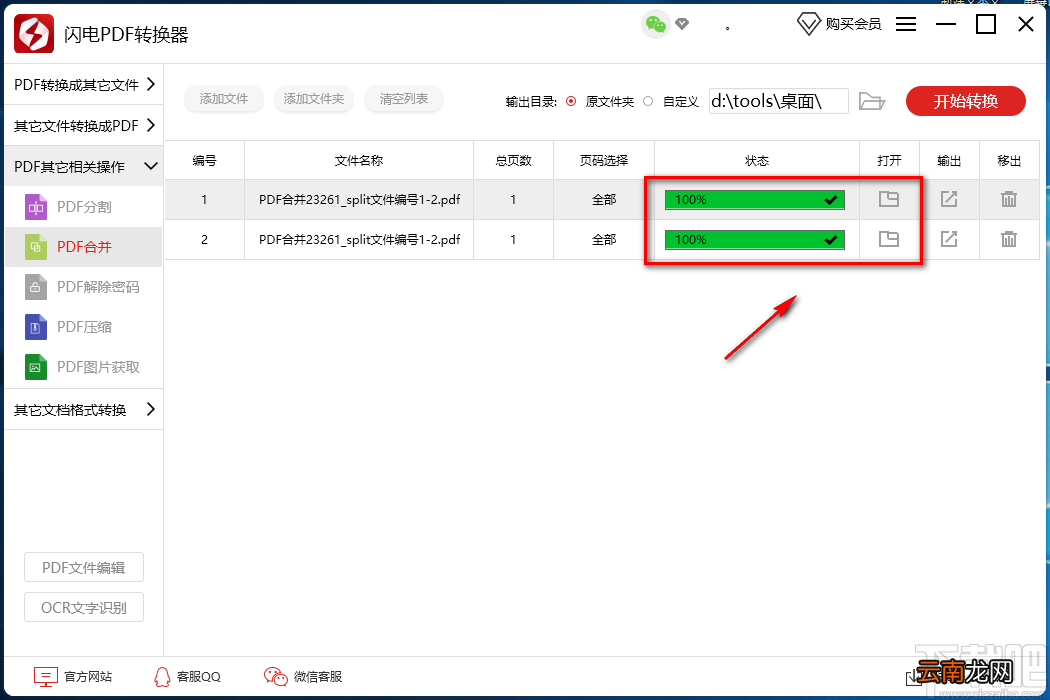Image resolution: width=1050 pixels, height=700 pixels.
Task: Click the 购买会员 diamond button
Action: click(839, 25)
